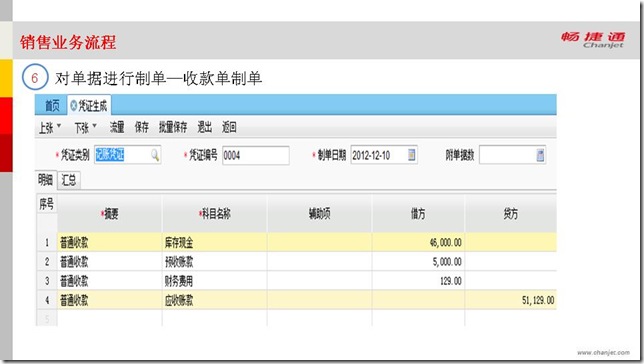Select the 应收账款 cell in row 4
Image resolution: width=644 pixels, height=364 pixels.
click(214, 300)
